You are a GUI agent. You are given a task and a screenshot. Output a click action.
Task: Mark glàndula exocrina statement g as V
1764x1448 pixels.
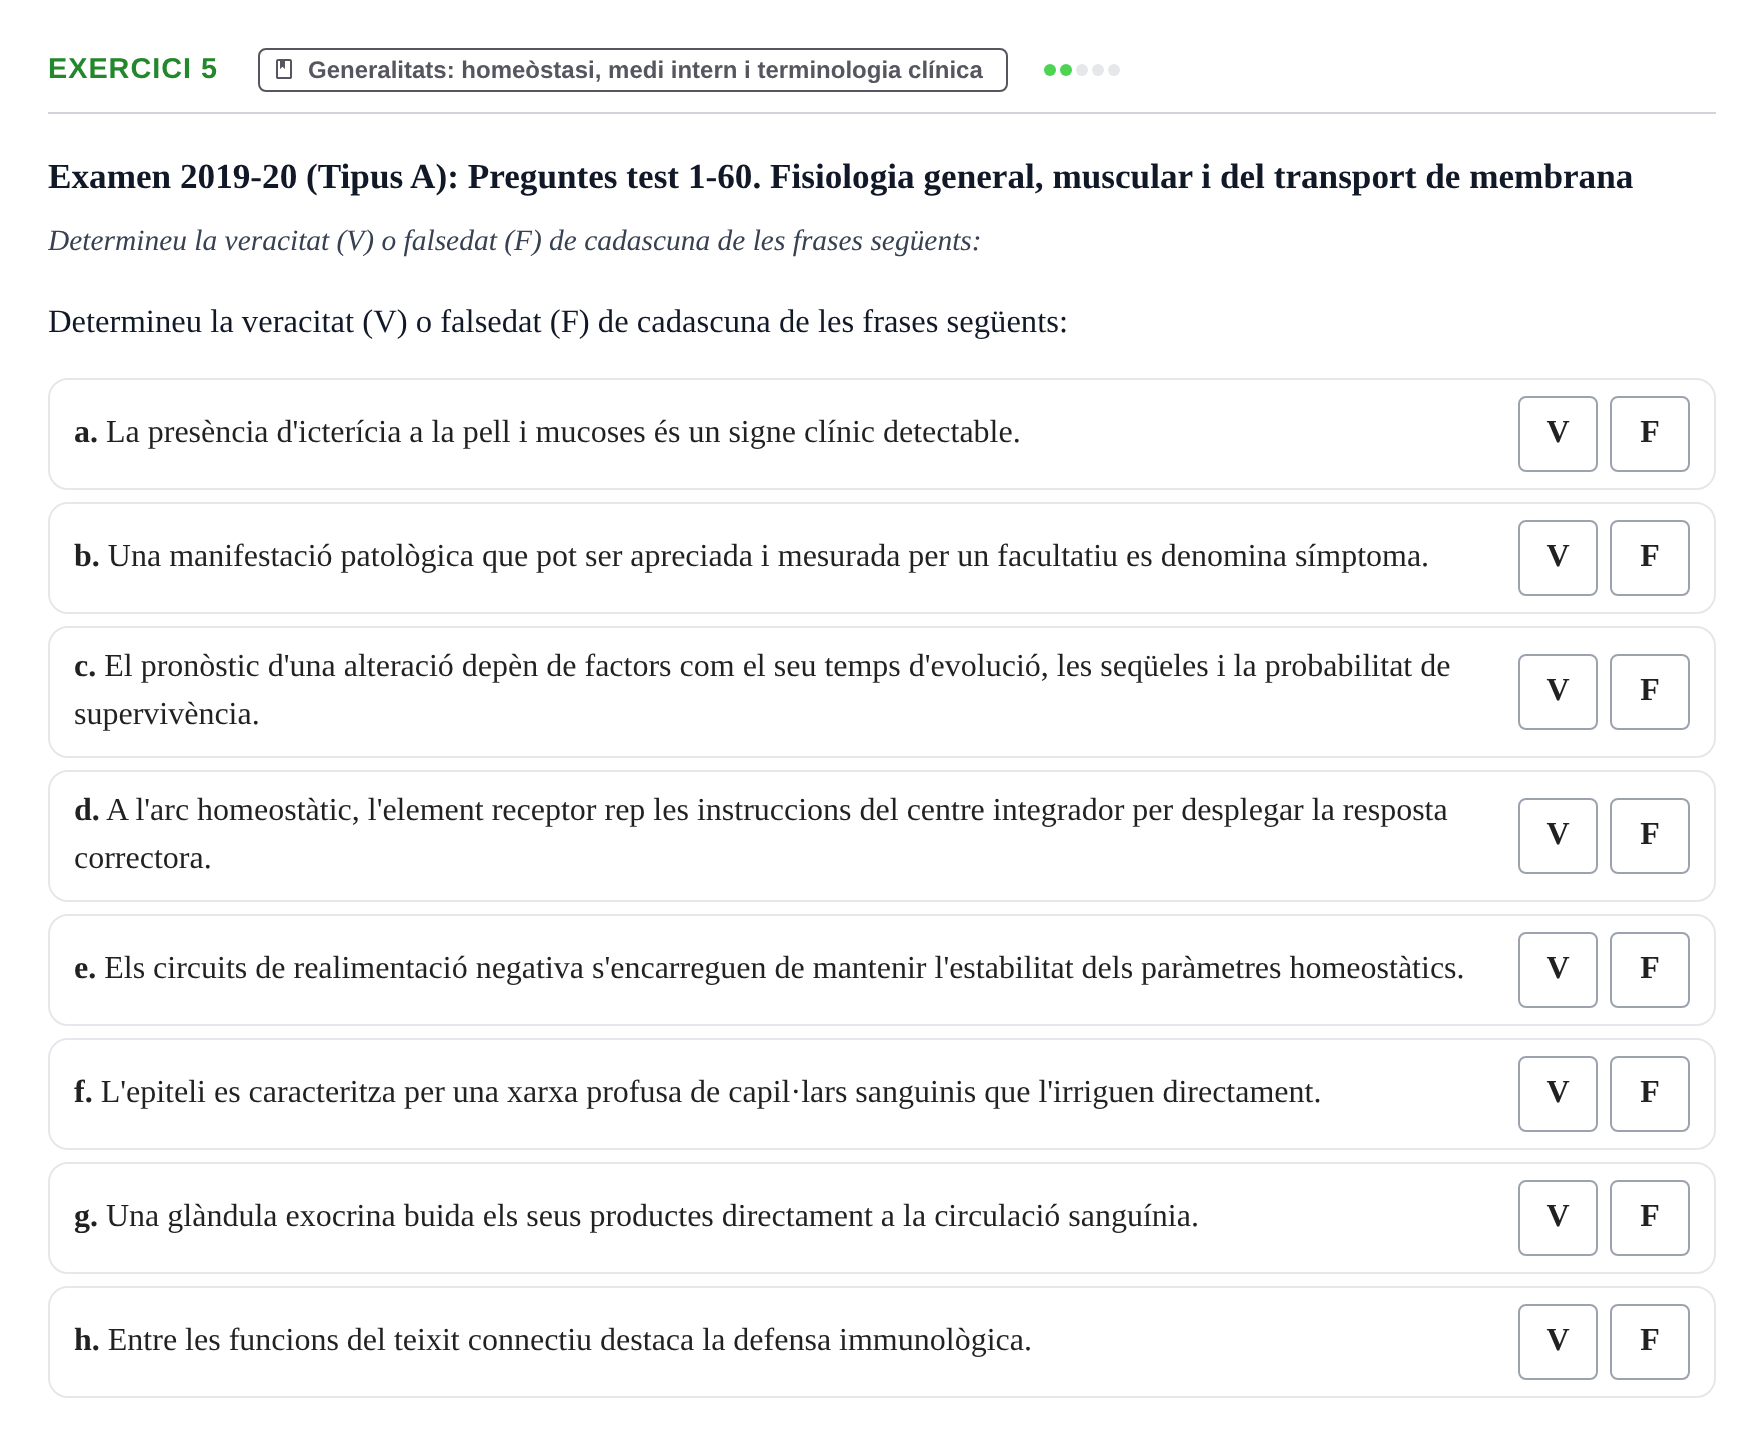coord(1557,1218)
